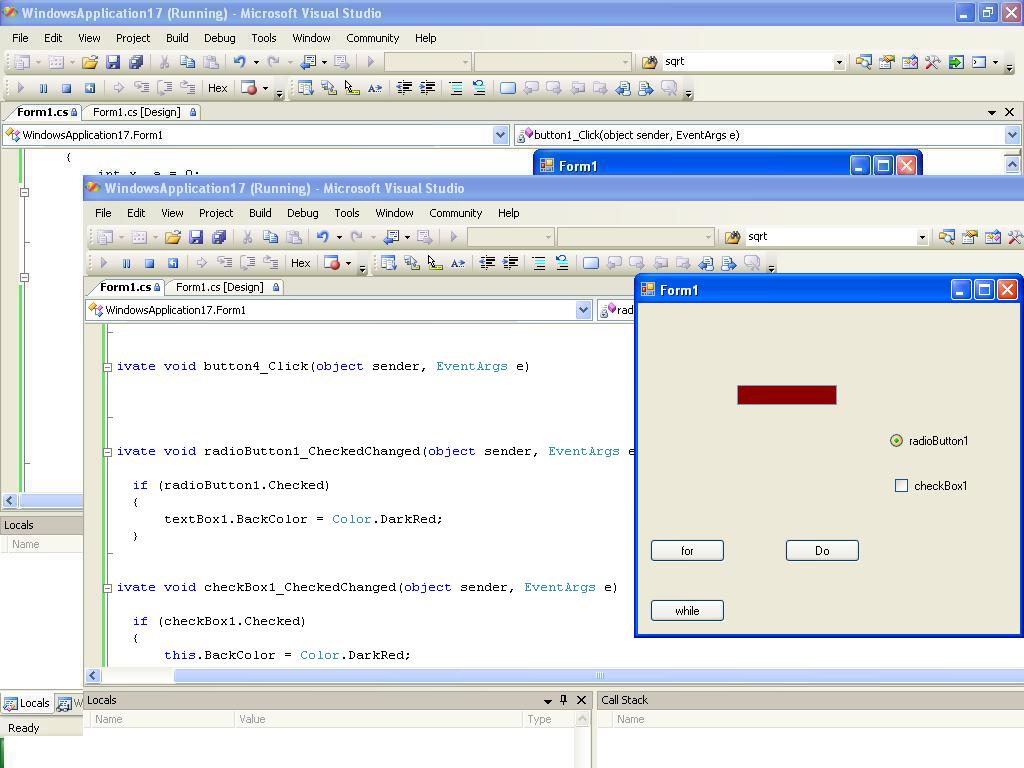The image size is (1024, 768).
Task: Collapse button4_Click method outline in front editor
Action: (x=107, y=367)
